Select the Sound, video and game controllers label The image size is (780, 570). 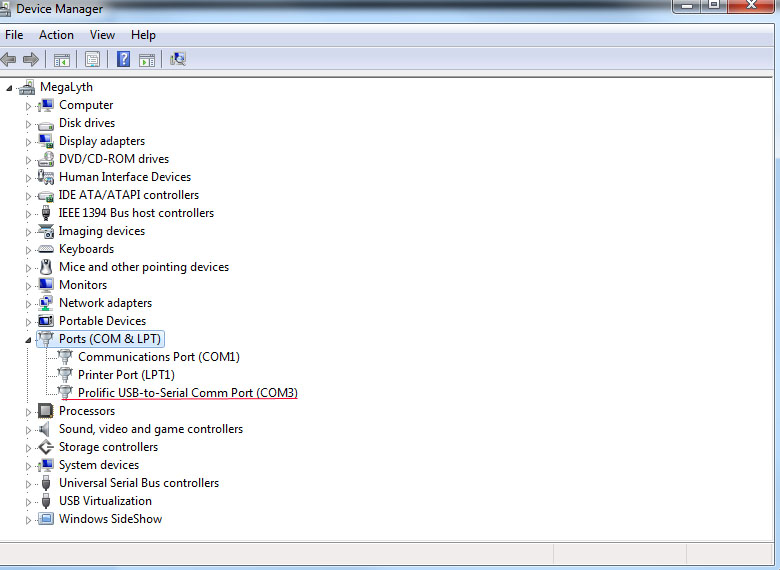coord(151,429)
